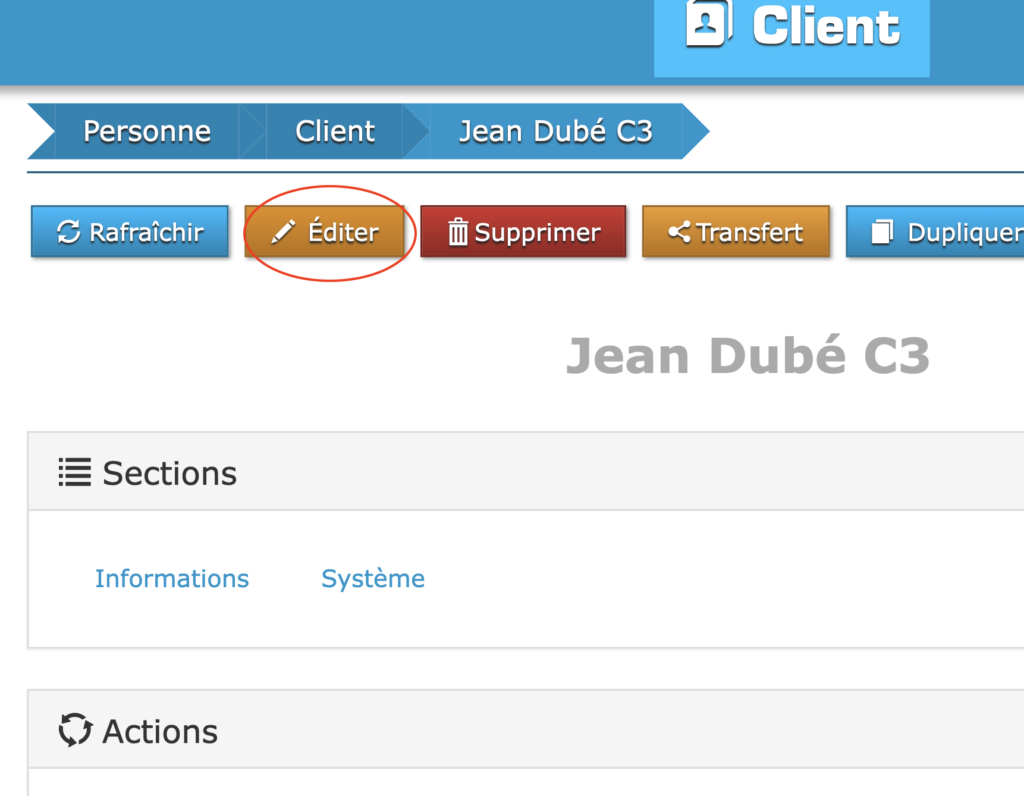This screenshot has width=1024, height=796.
Task: Click the share icon on Transfert button
Action: [x=679, y=233]
